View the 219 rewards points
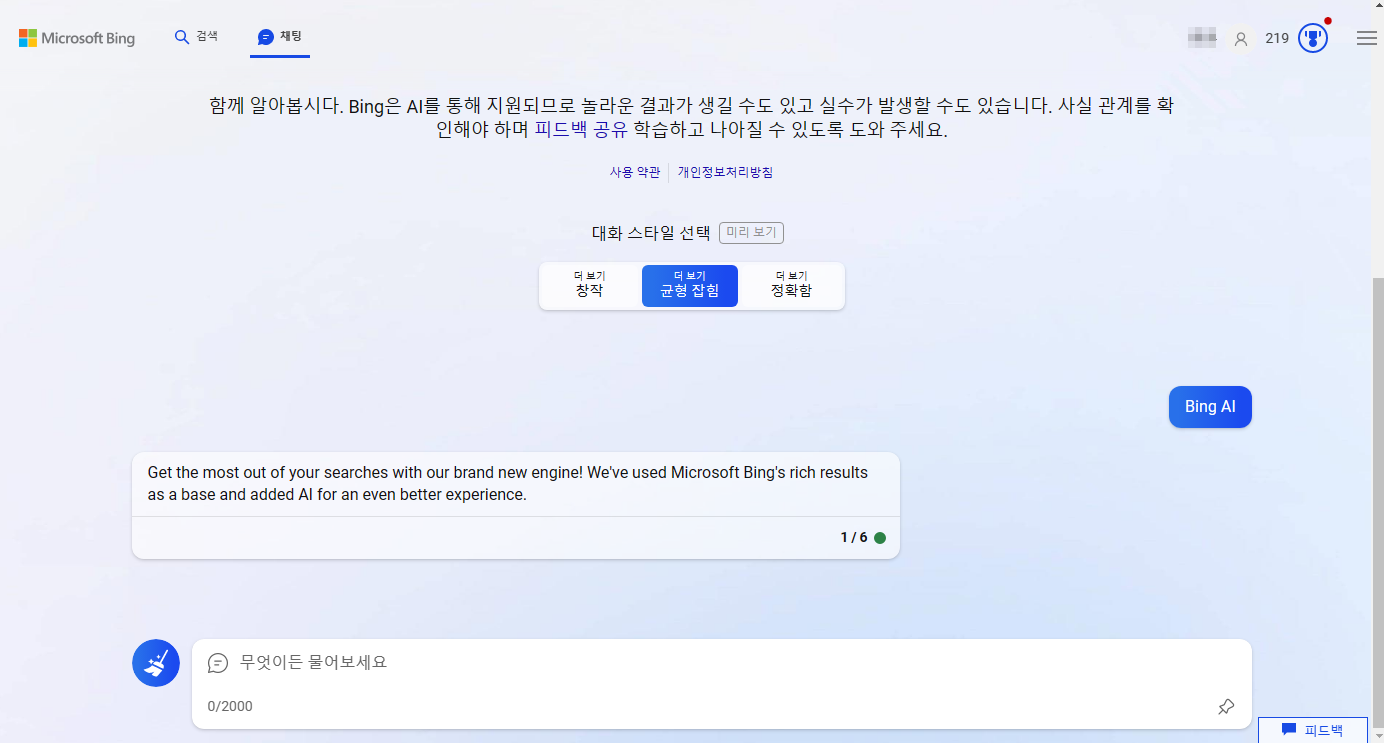 (x=1277, y=38)
